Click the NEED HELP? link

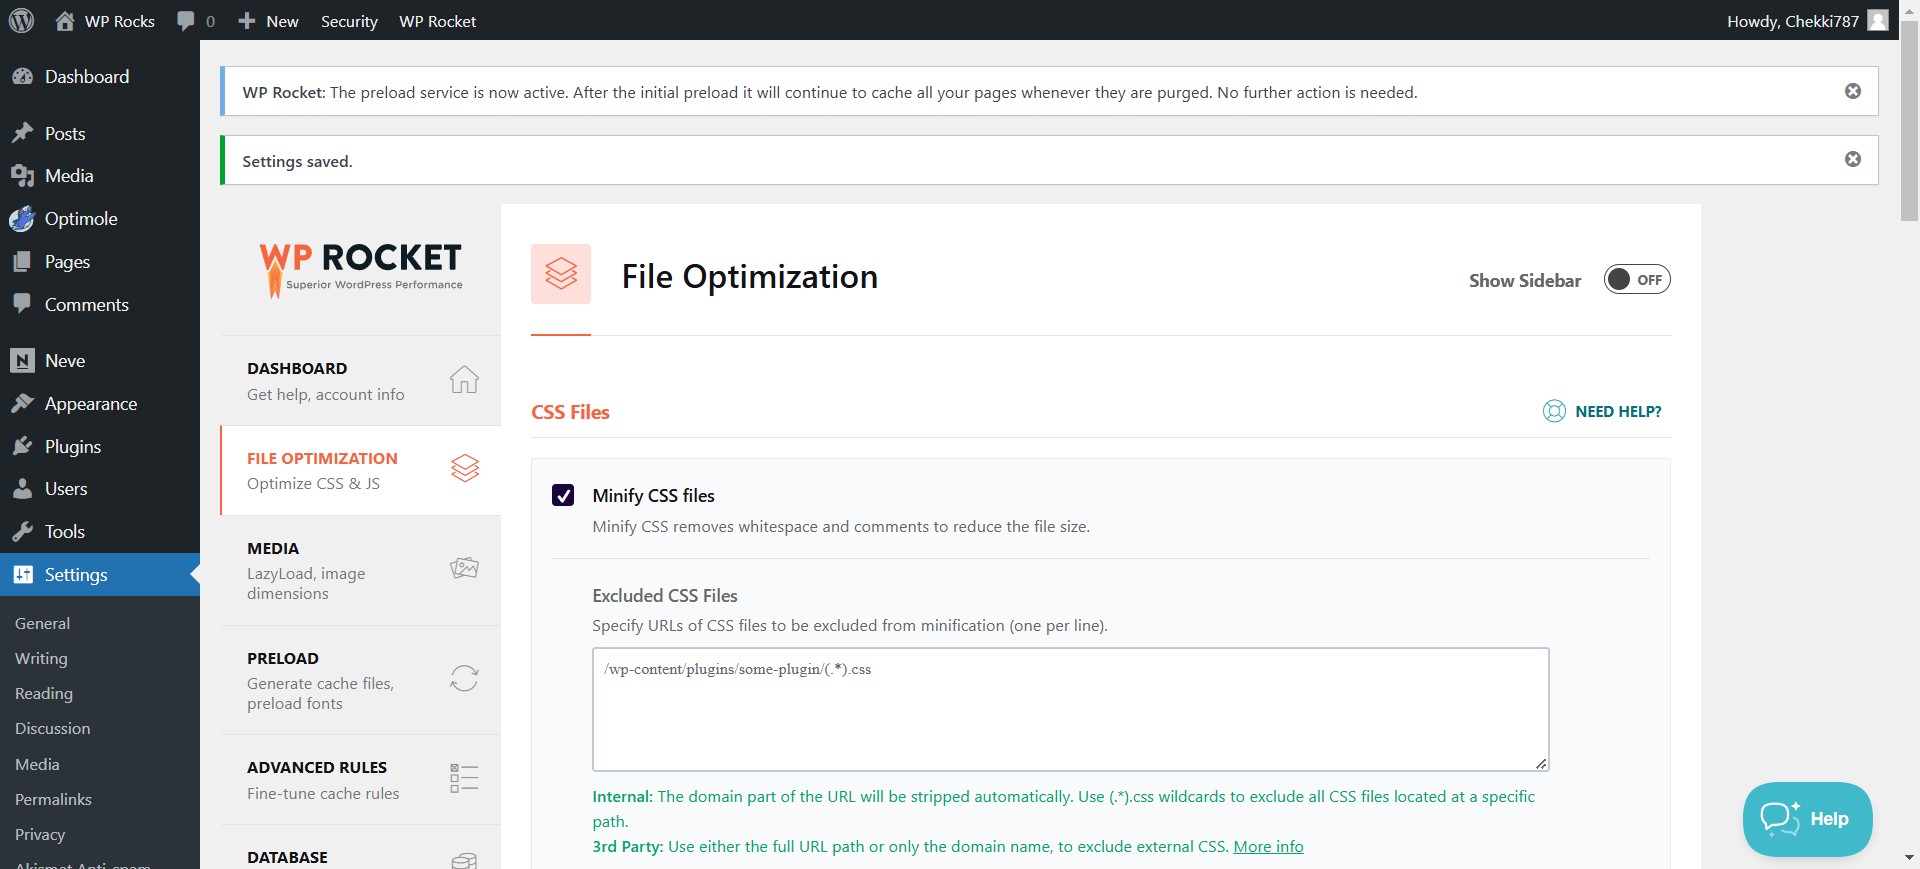point(1618,411)
